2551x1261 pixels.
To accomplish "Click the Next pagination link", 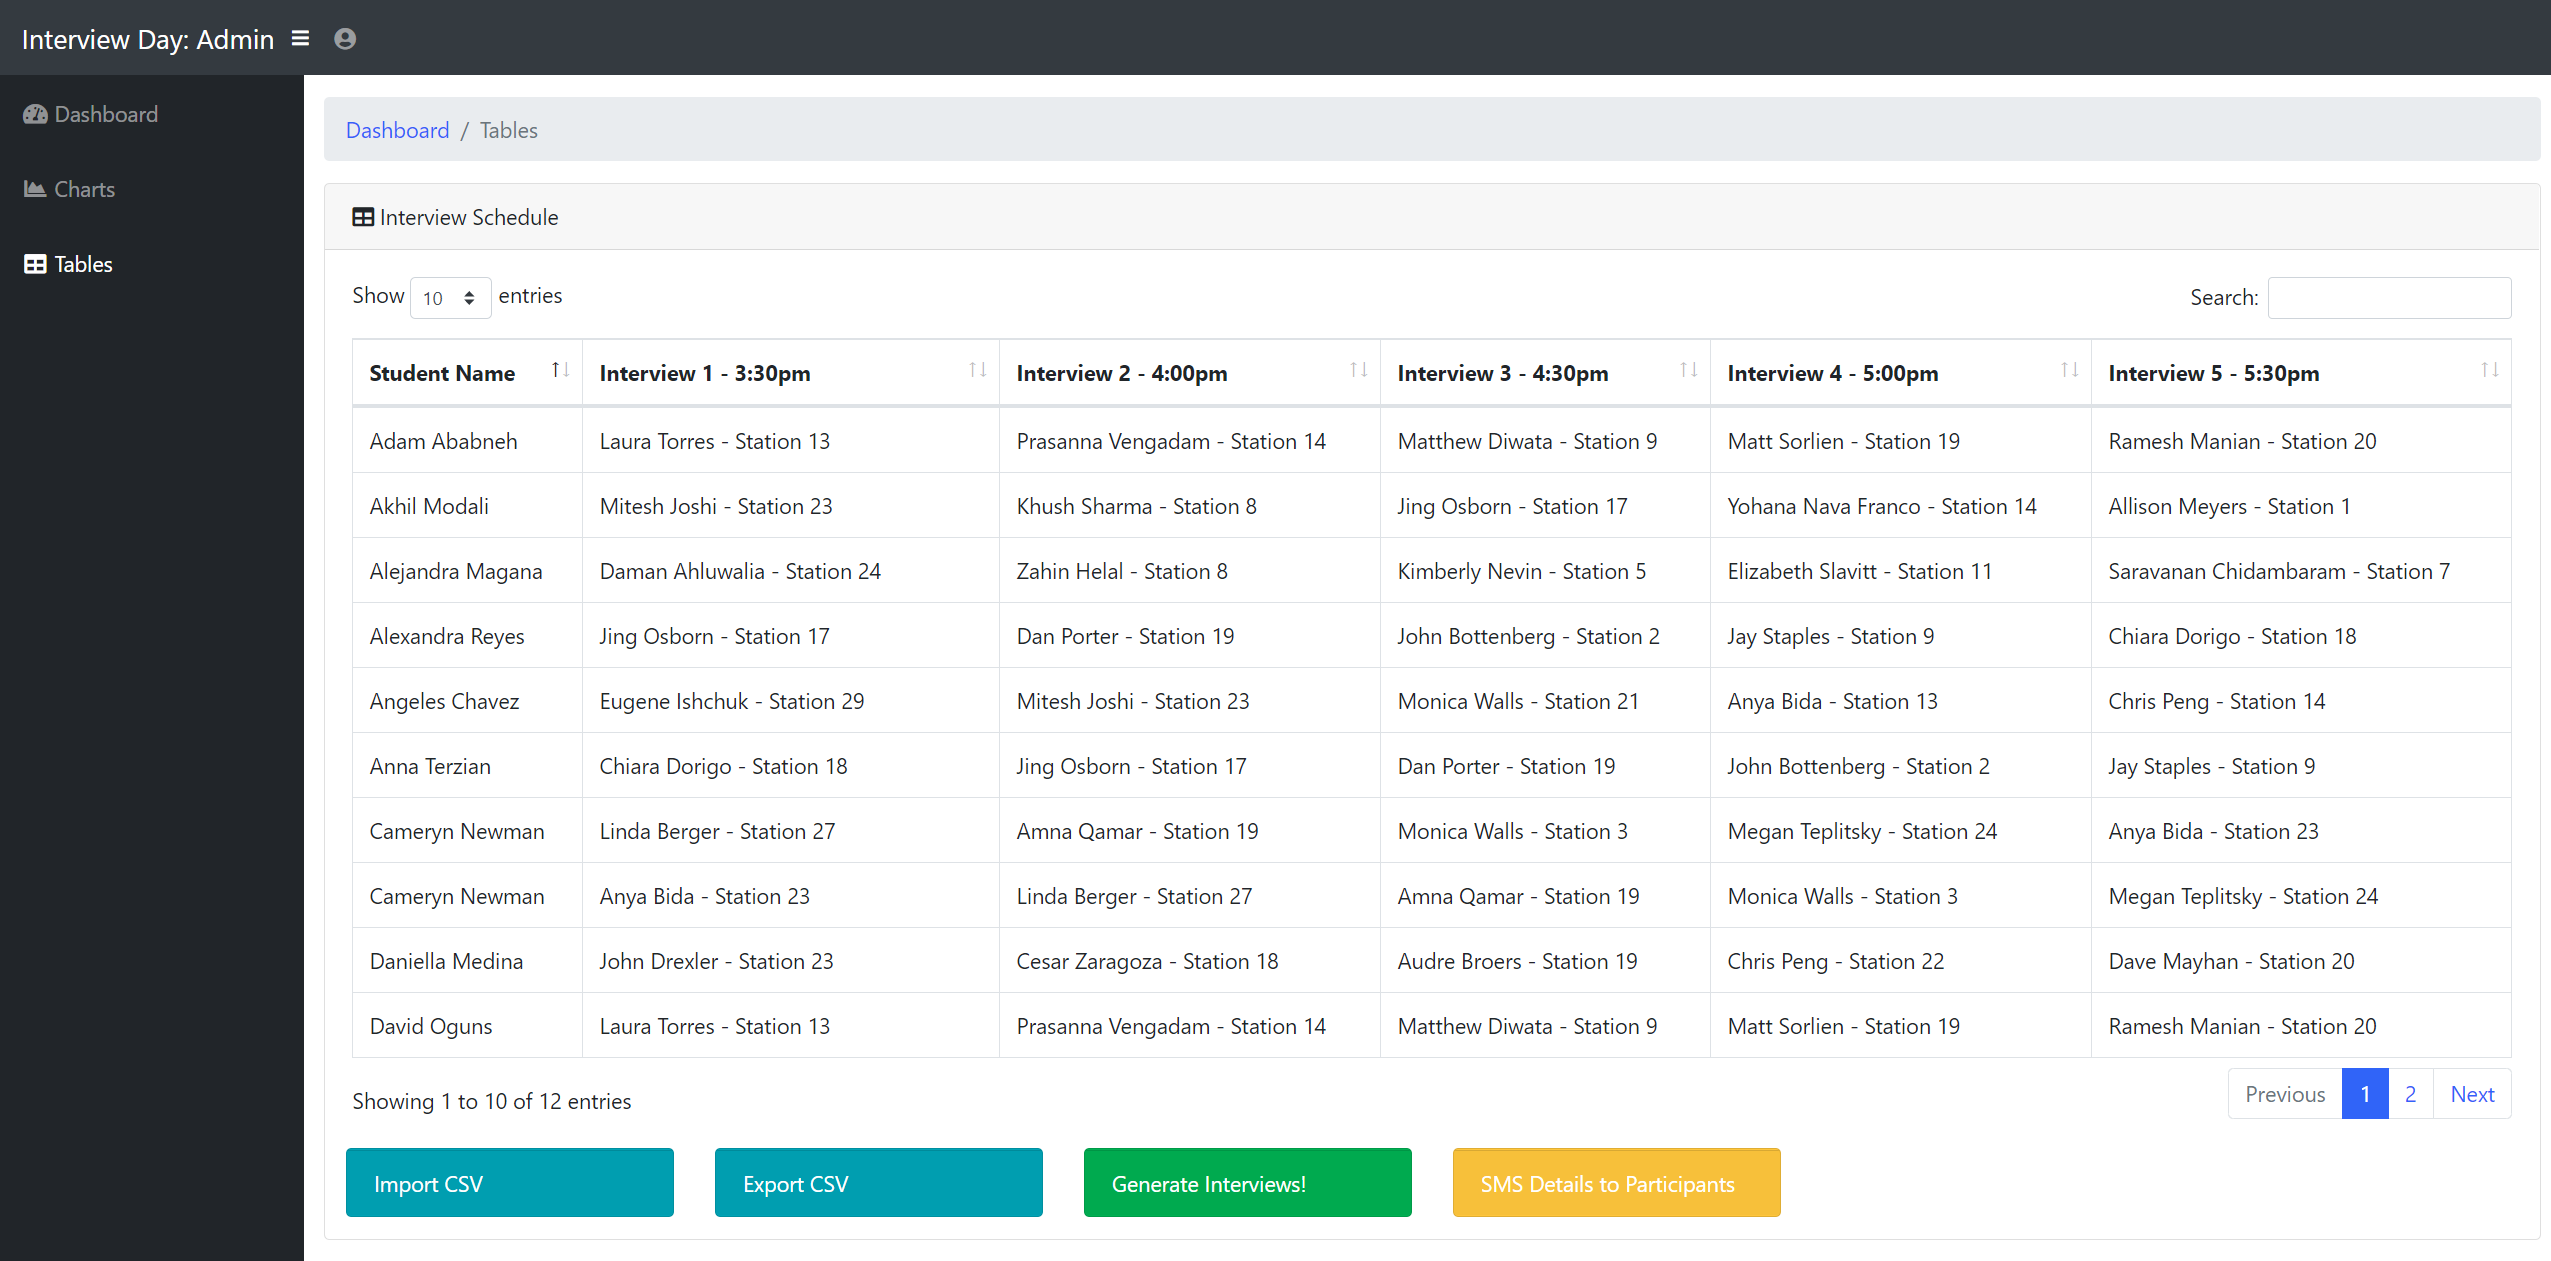I will [2472, 1094].
